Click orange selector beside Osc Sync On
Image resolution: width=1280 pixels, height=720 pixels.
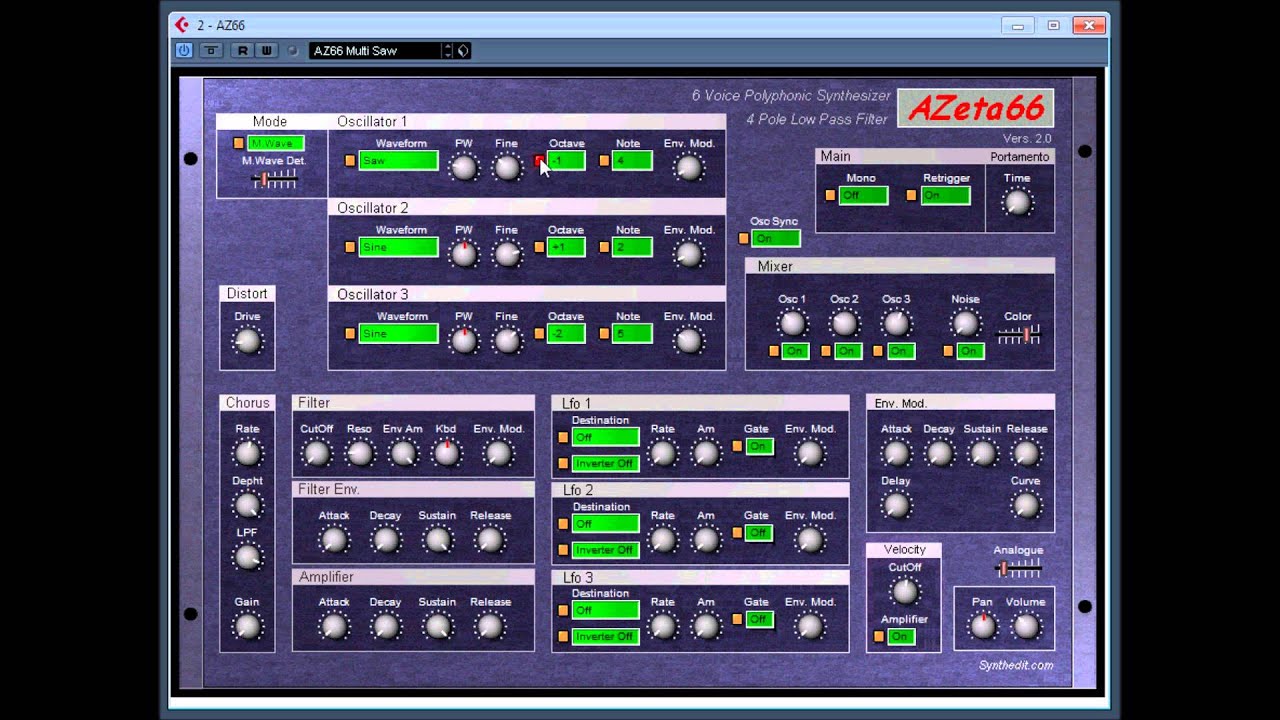point(743,238)
